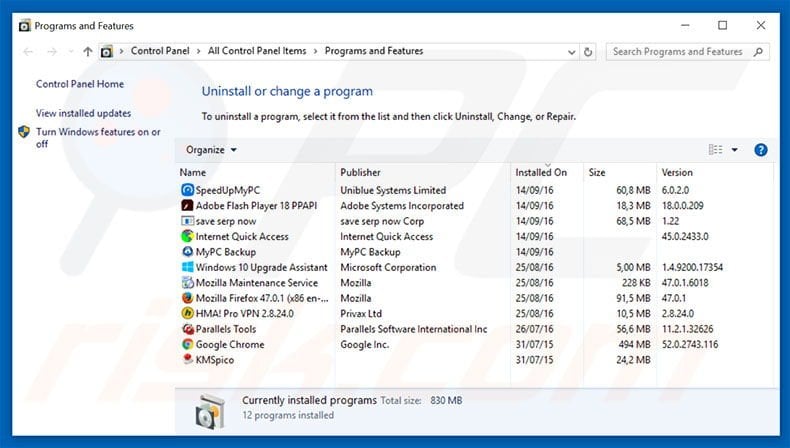
Task: Click the 494 MB size cell
Action: click(x=634, y=345)
